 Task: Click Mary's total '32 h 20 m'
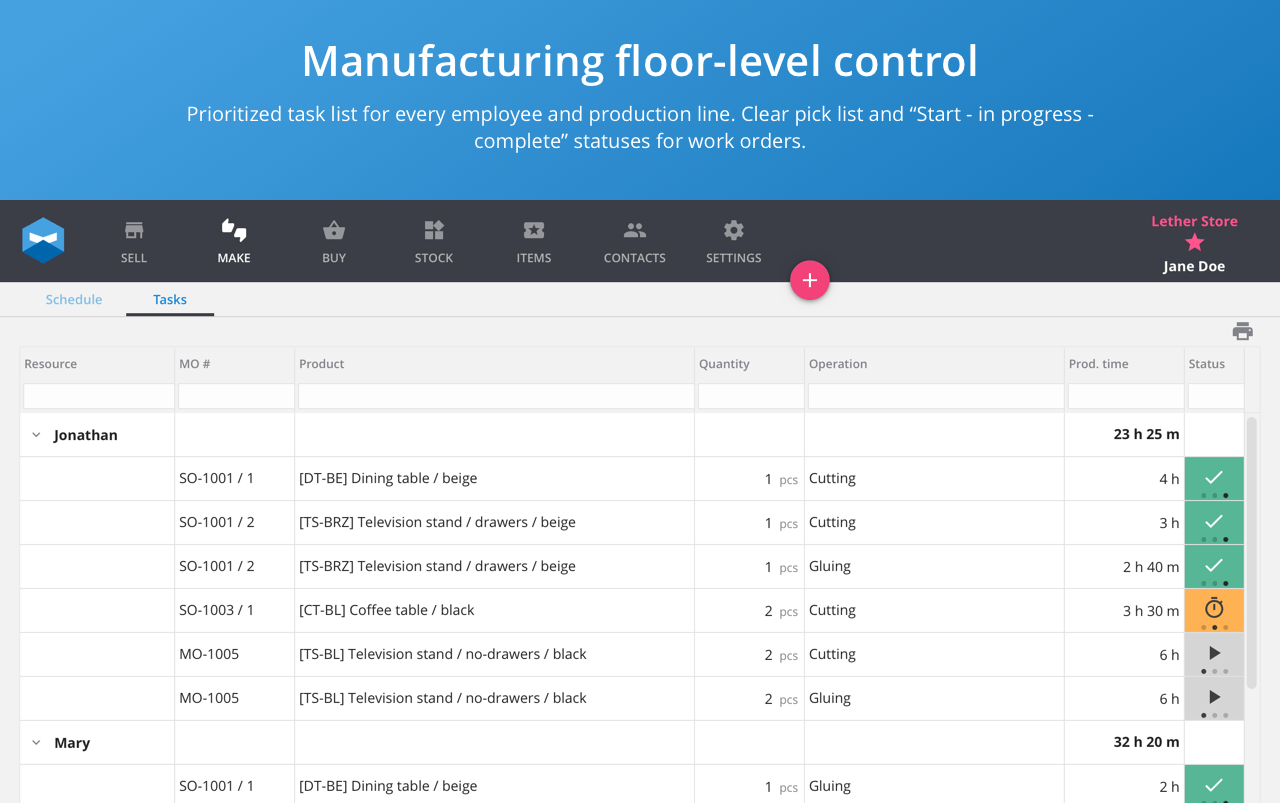pyautogui.click(x=1146, y=743)
